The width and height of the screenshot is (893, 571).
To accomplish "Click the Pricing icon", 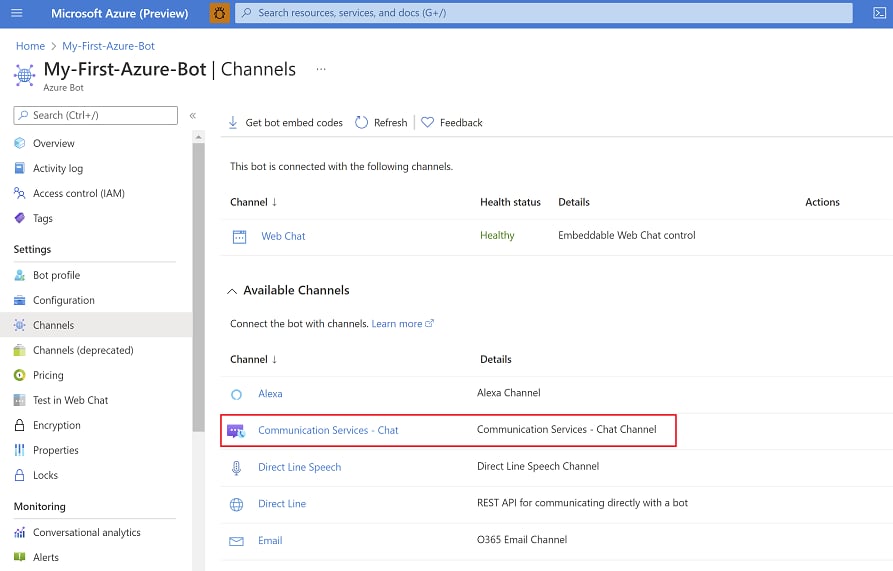I will 19,375.
